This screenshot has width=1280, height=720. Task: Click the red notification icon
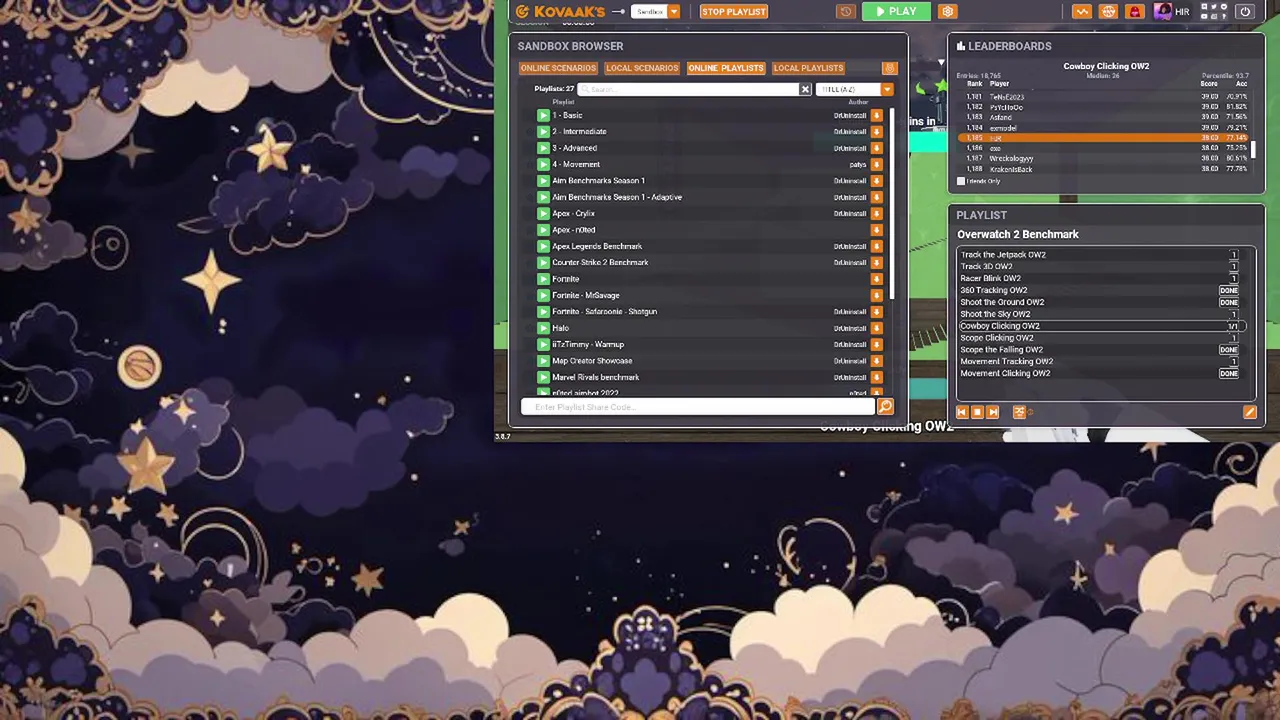pos(1134,12)
